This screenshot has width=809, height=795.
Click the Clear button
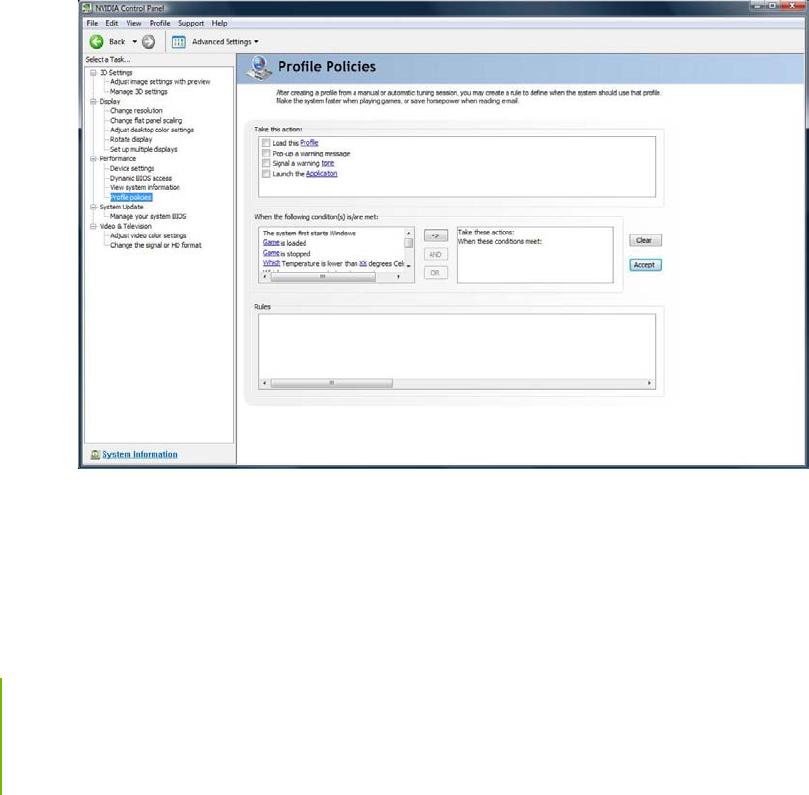click(x=645, y=240)
